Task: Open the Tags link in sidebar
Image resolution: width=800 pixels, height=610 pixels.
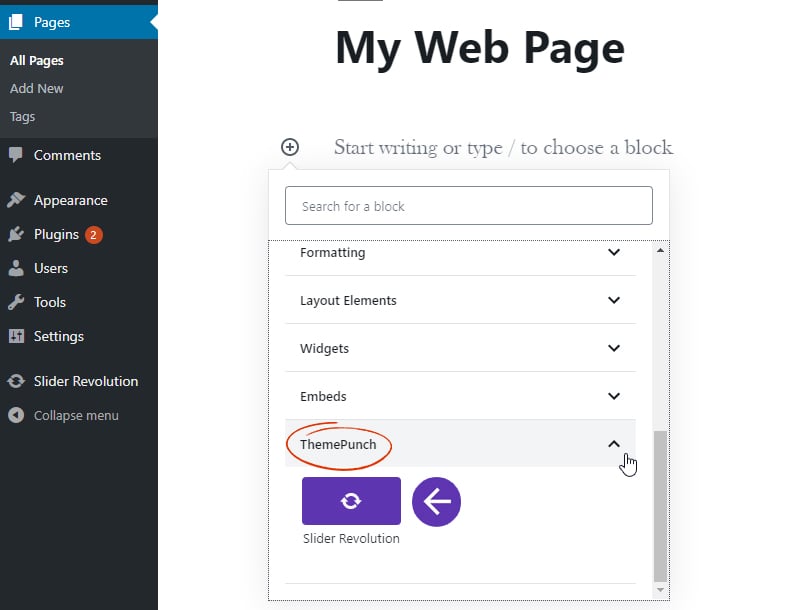Action: pos(22,116)
